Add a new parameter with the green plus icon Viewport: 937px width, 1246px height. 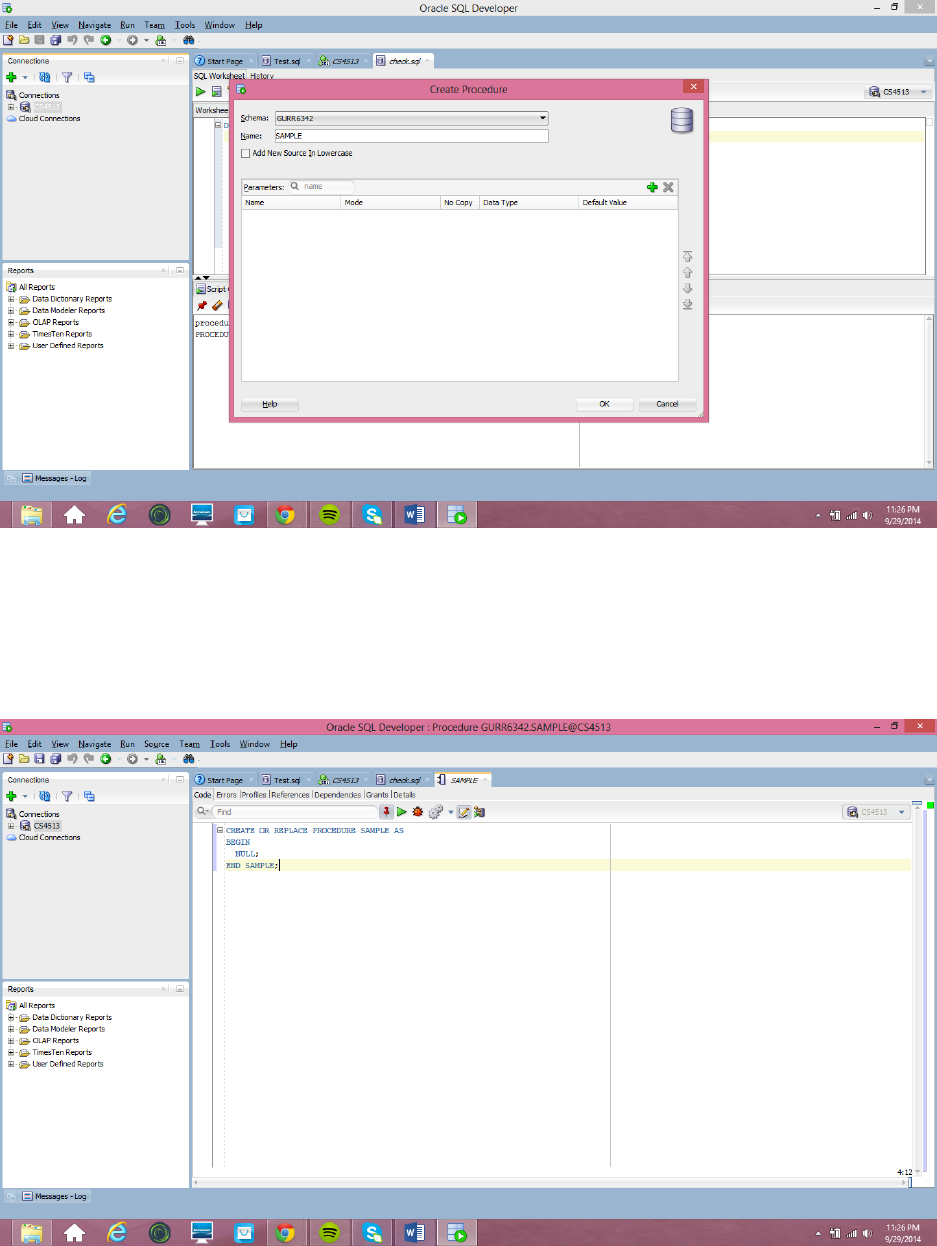pyautogui.click(x=652, y=187)
